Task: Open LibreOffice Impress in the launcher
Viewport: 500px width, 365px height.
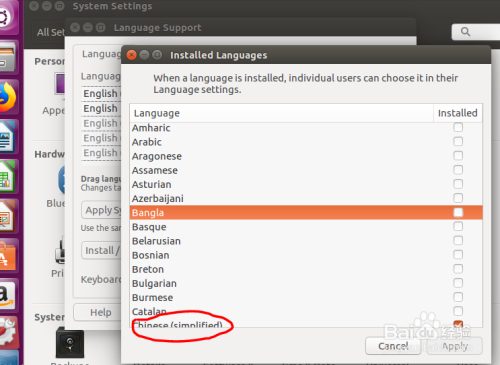Action: [x=7, y=217]
